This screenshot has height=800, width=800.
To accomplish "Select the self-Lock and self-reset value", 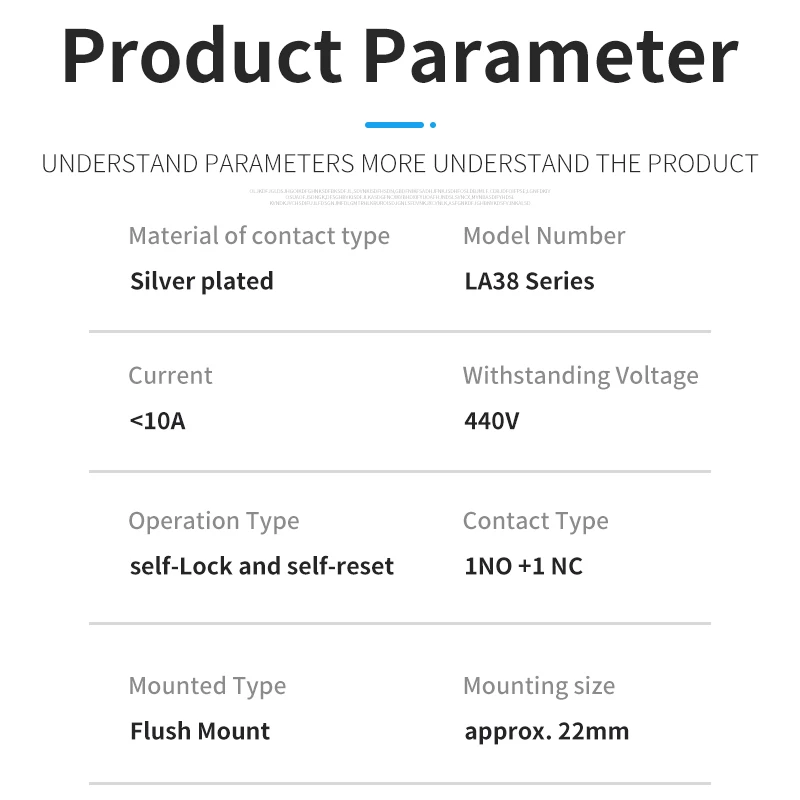I will click(262, 566).
